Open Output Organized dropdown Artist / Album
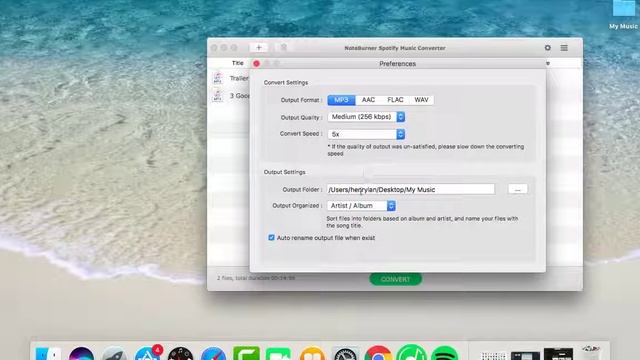The width and height of the screenshot is (640, 360). [361, 206]
